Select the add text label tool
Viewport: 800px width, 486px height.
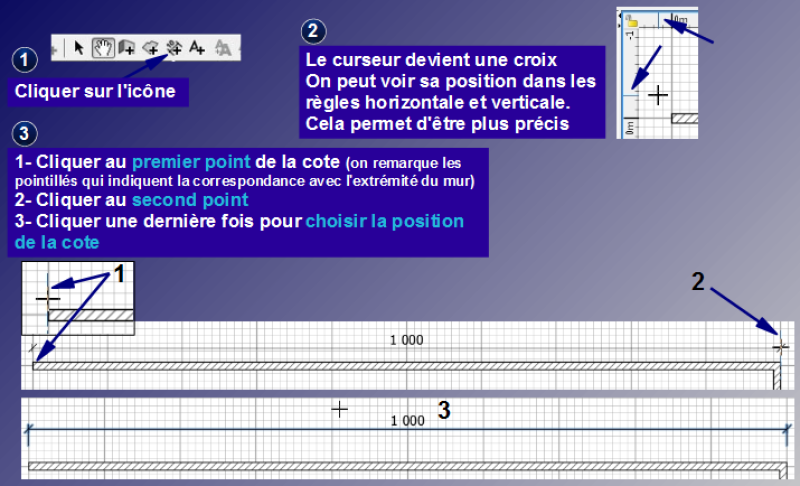tap(197, 46)
